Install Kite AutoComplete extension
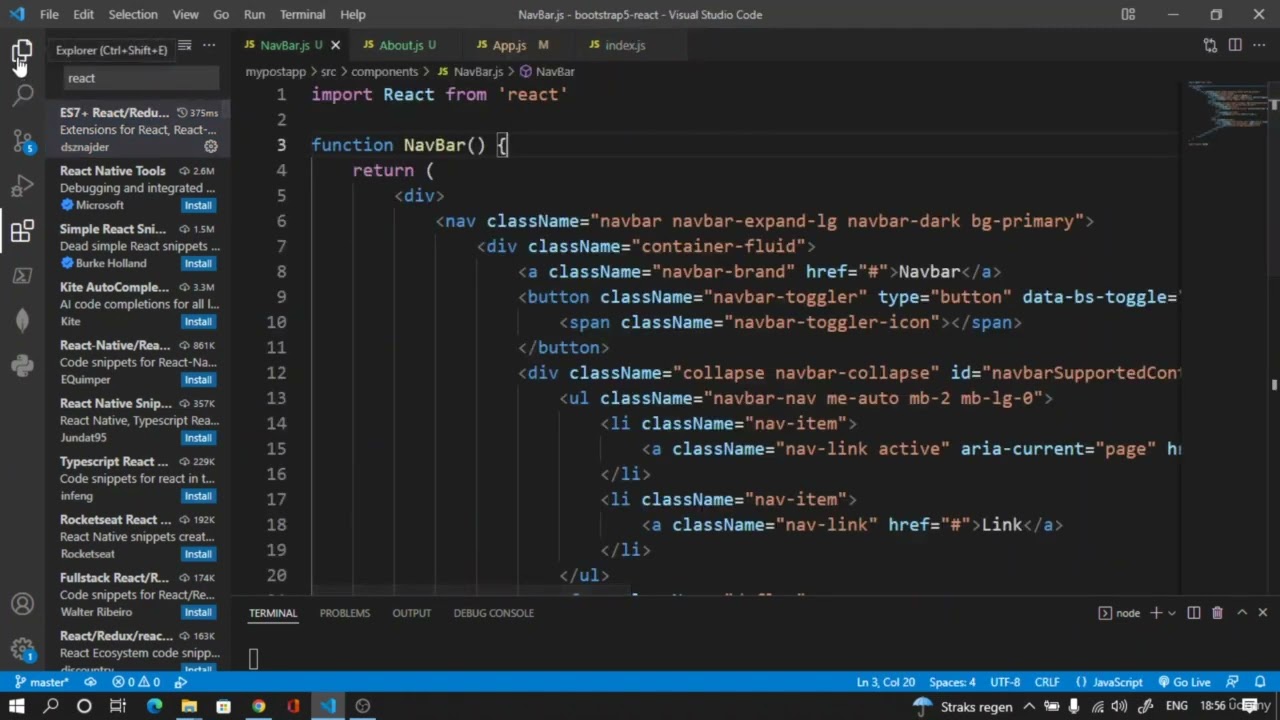 198,322
